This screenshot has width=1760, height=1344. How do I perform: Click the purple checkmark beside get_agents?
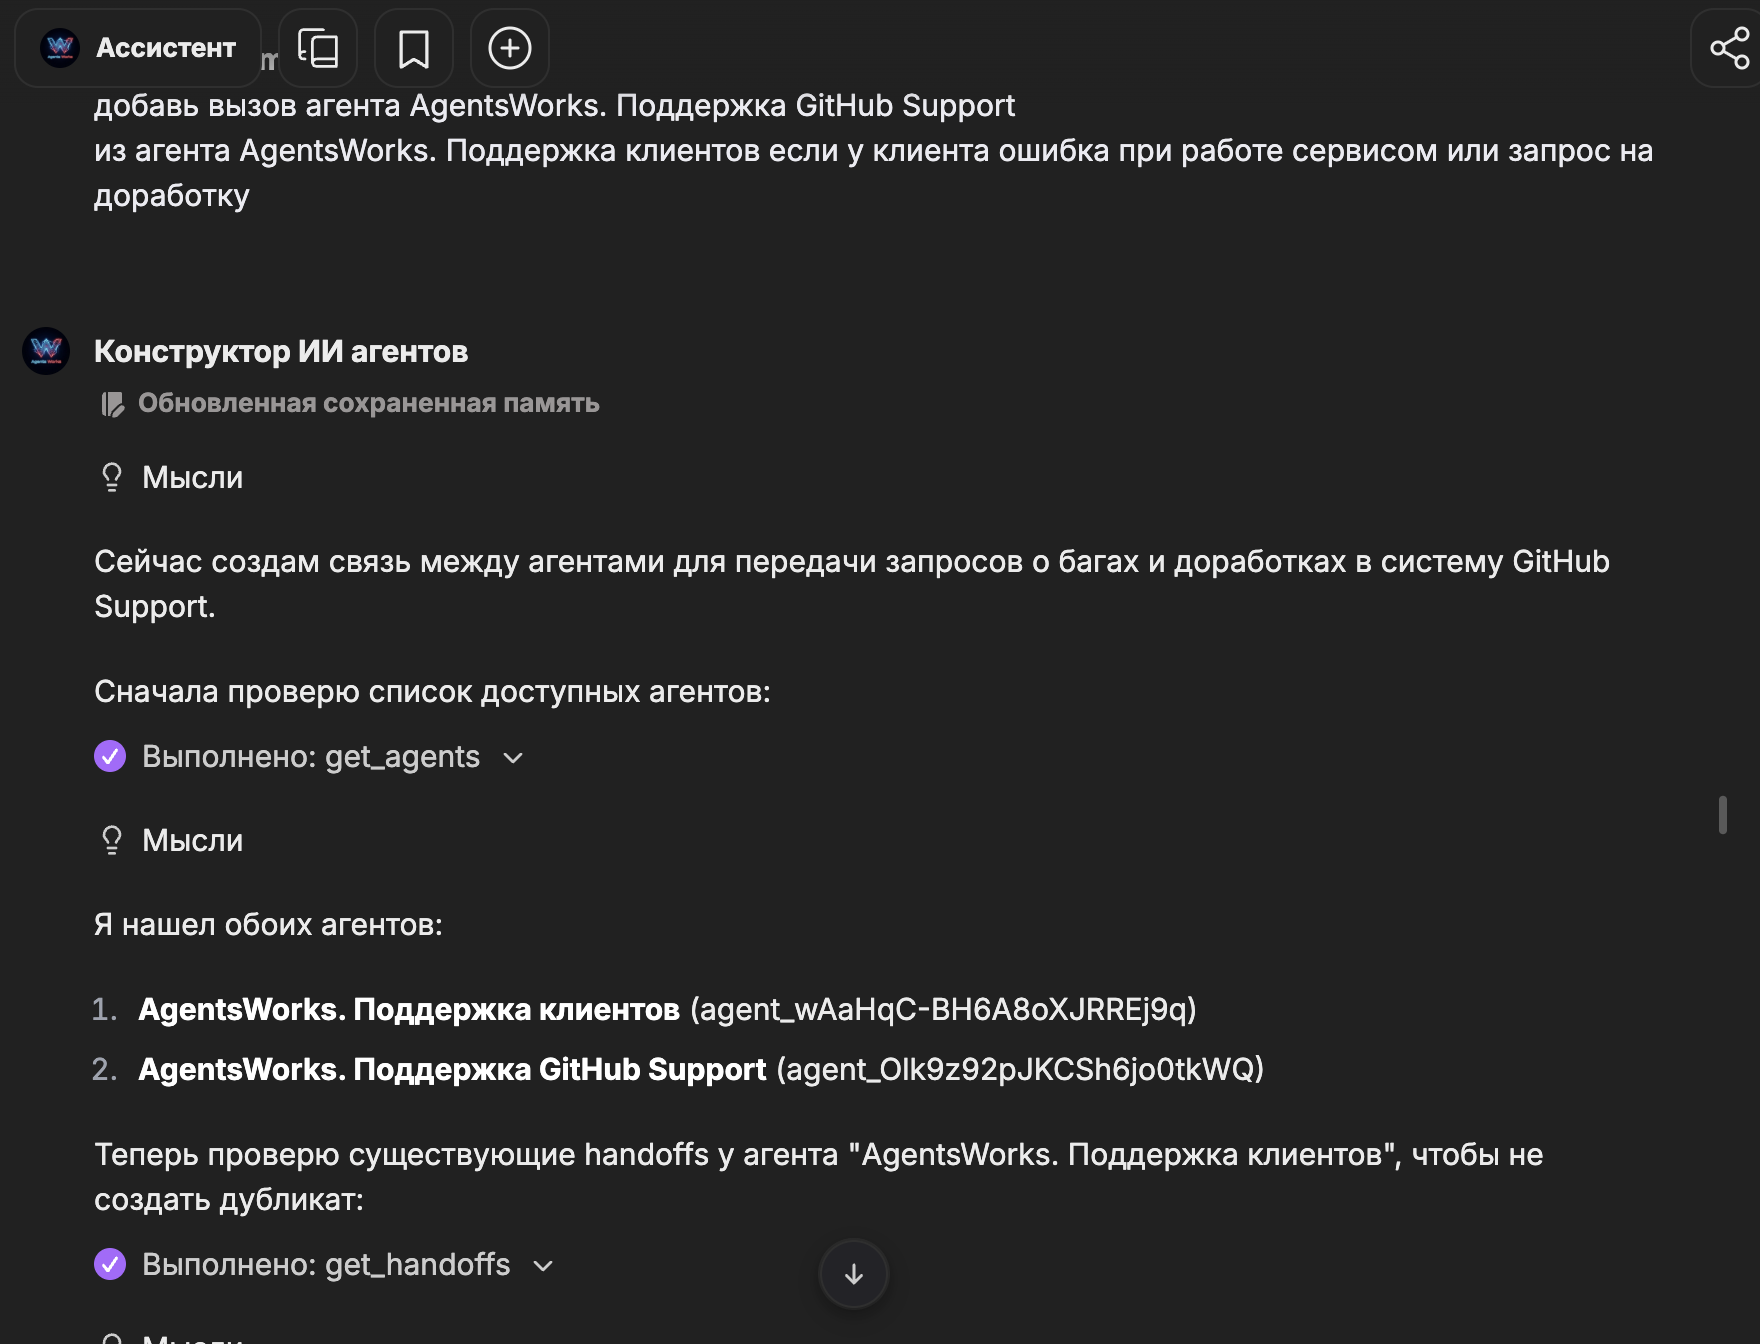pyautogui.click(x=110, y=756)
